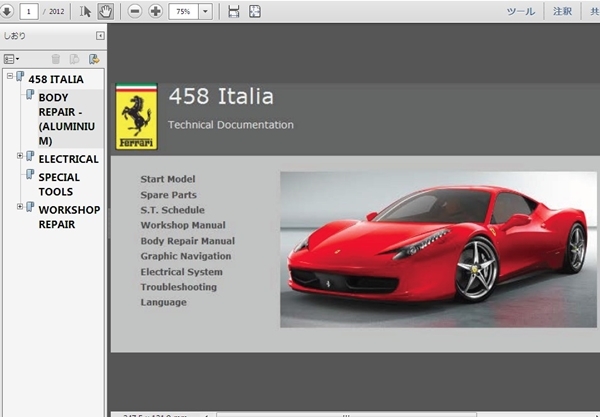The width and height of the screenshot is (600, 417).
Task: Click the fit width scrolling icon
Action: [233, 11]
